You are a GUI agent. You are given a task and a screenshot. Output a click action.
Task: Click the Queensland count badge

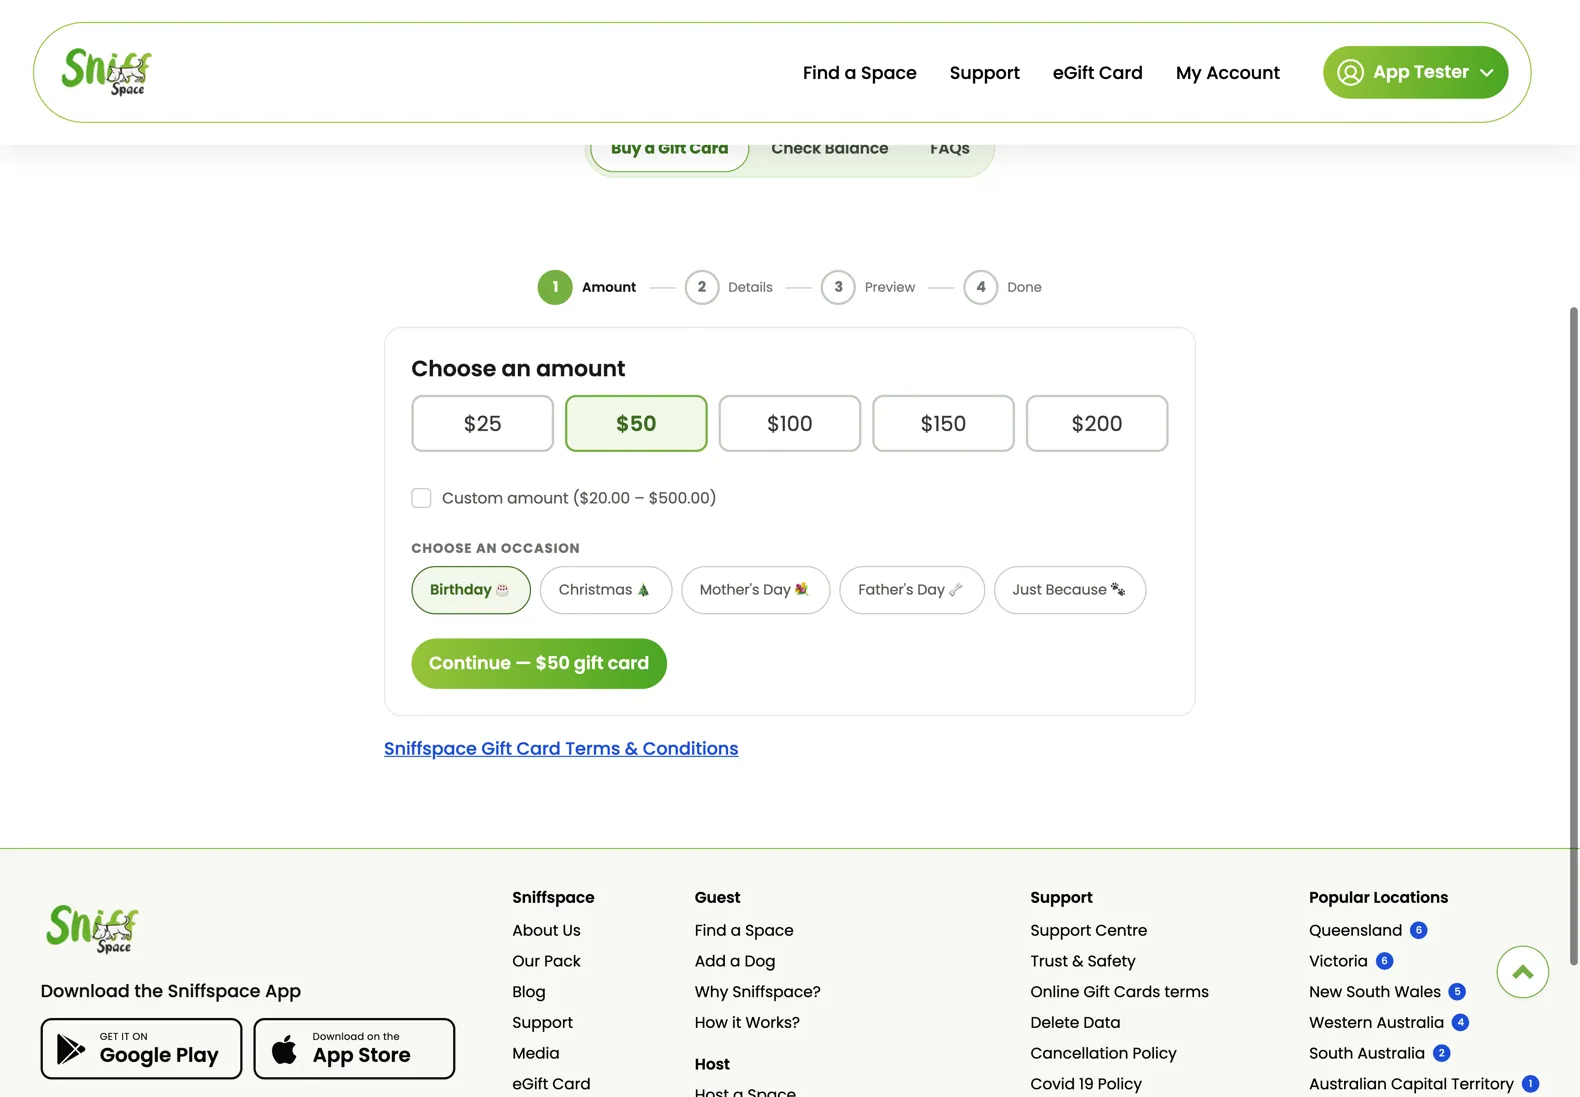click(1418, 930)
